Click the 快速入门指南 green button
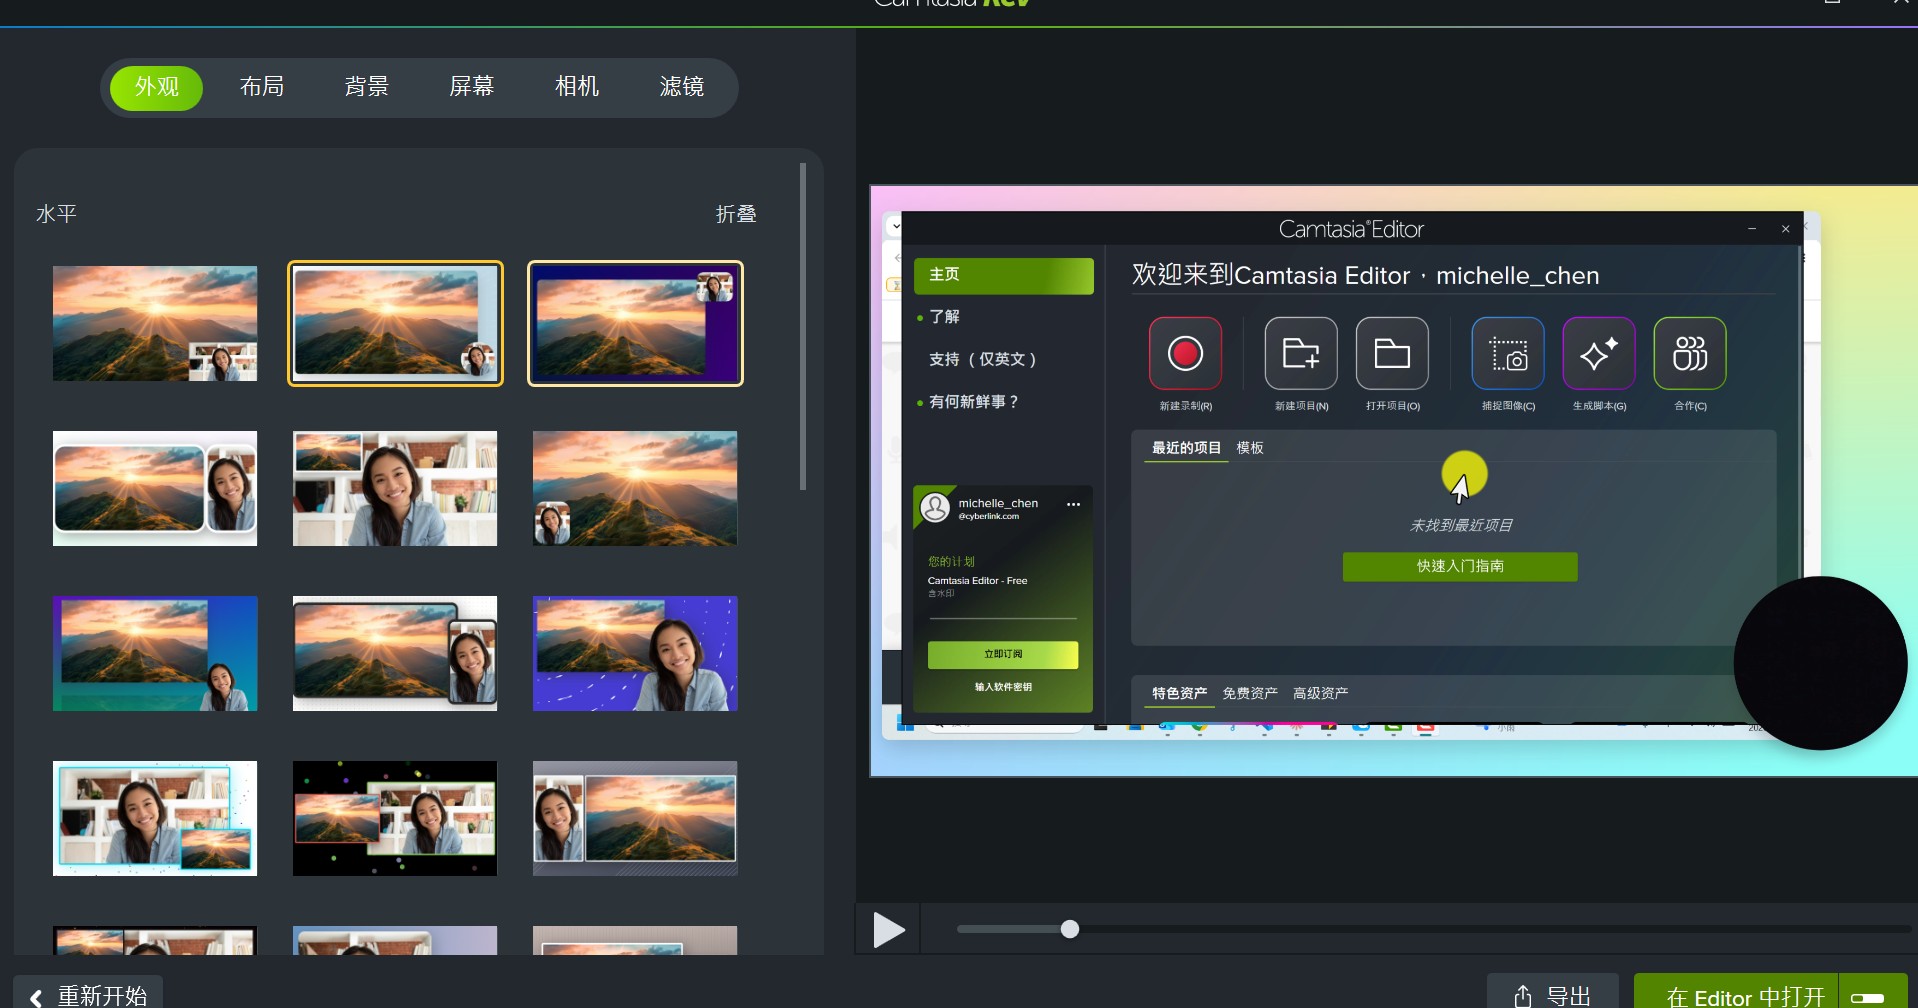This screenshot has width=1918, height=1008. (x=1460, y=566)
